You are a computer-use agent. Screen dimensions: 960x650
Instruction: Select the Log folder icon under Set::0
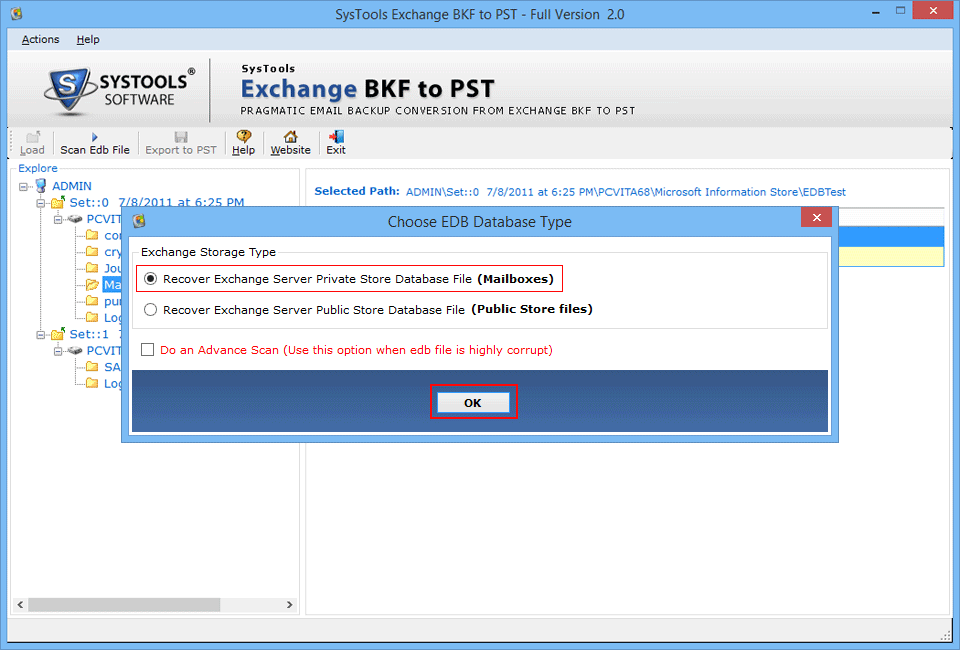(x=92, y=317)
